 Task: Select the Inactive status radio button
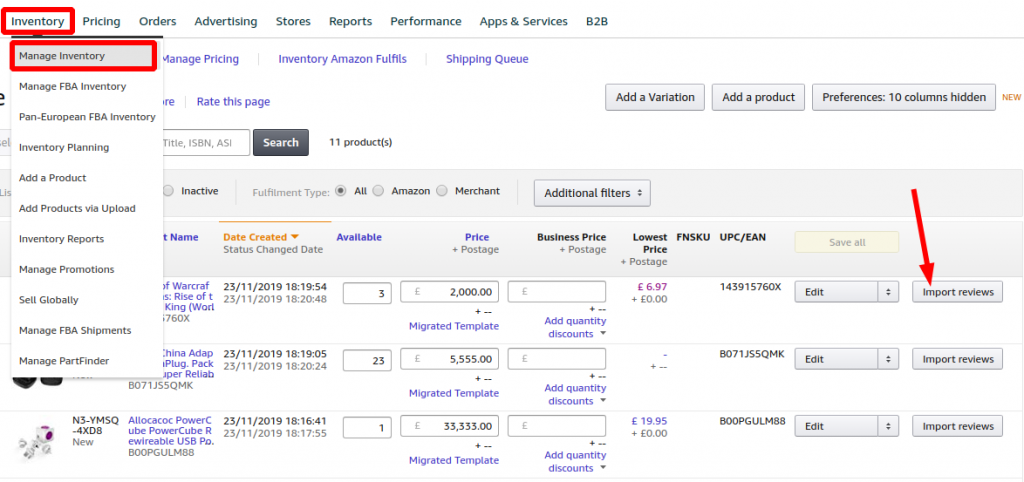(x=168, y=191)
